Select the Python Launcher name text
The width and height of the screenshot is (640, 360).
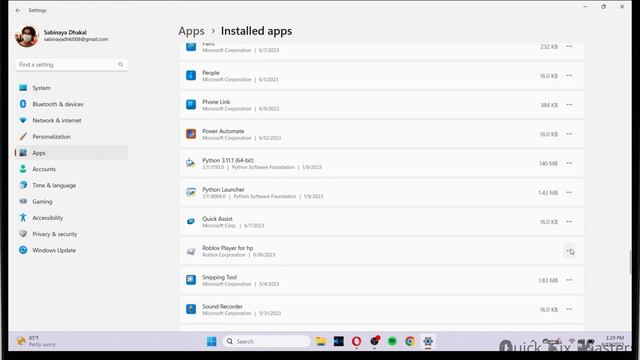click(x=223, y=190)
